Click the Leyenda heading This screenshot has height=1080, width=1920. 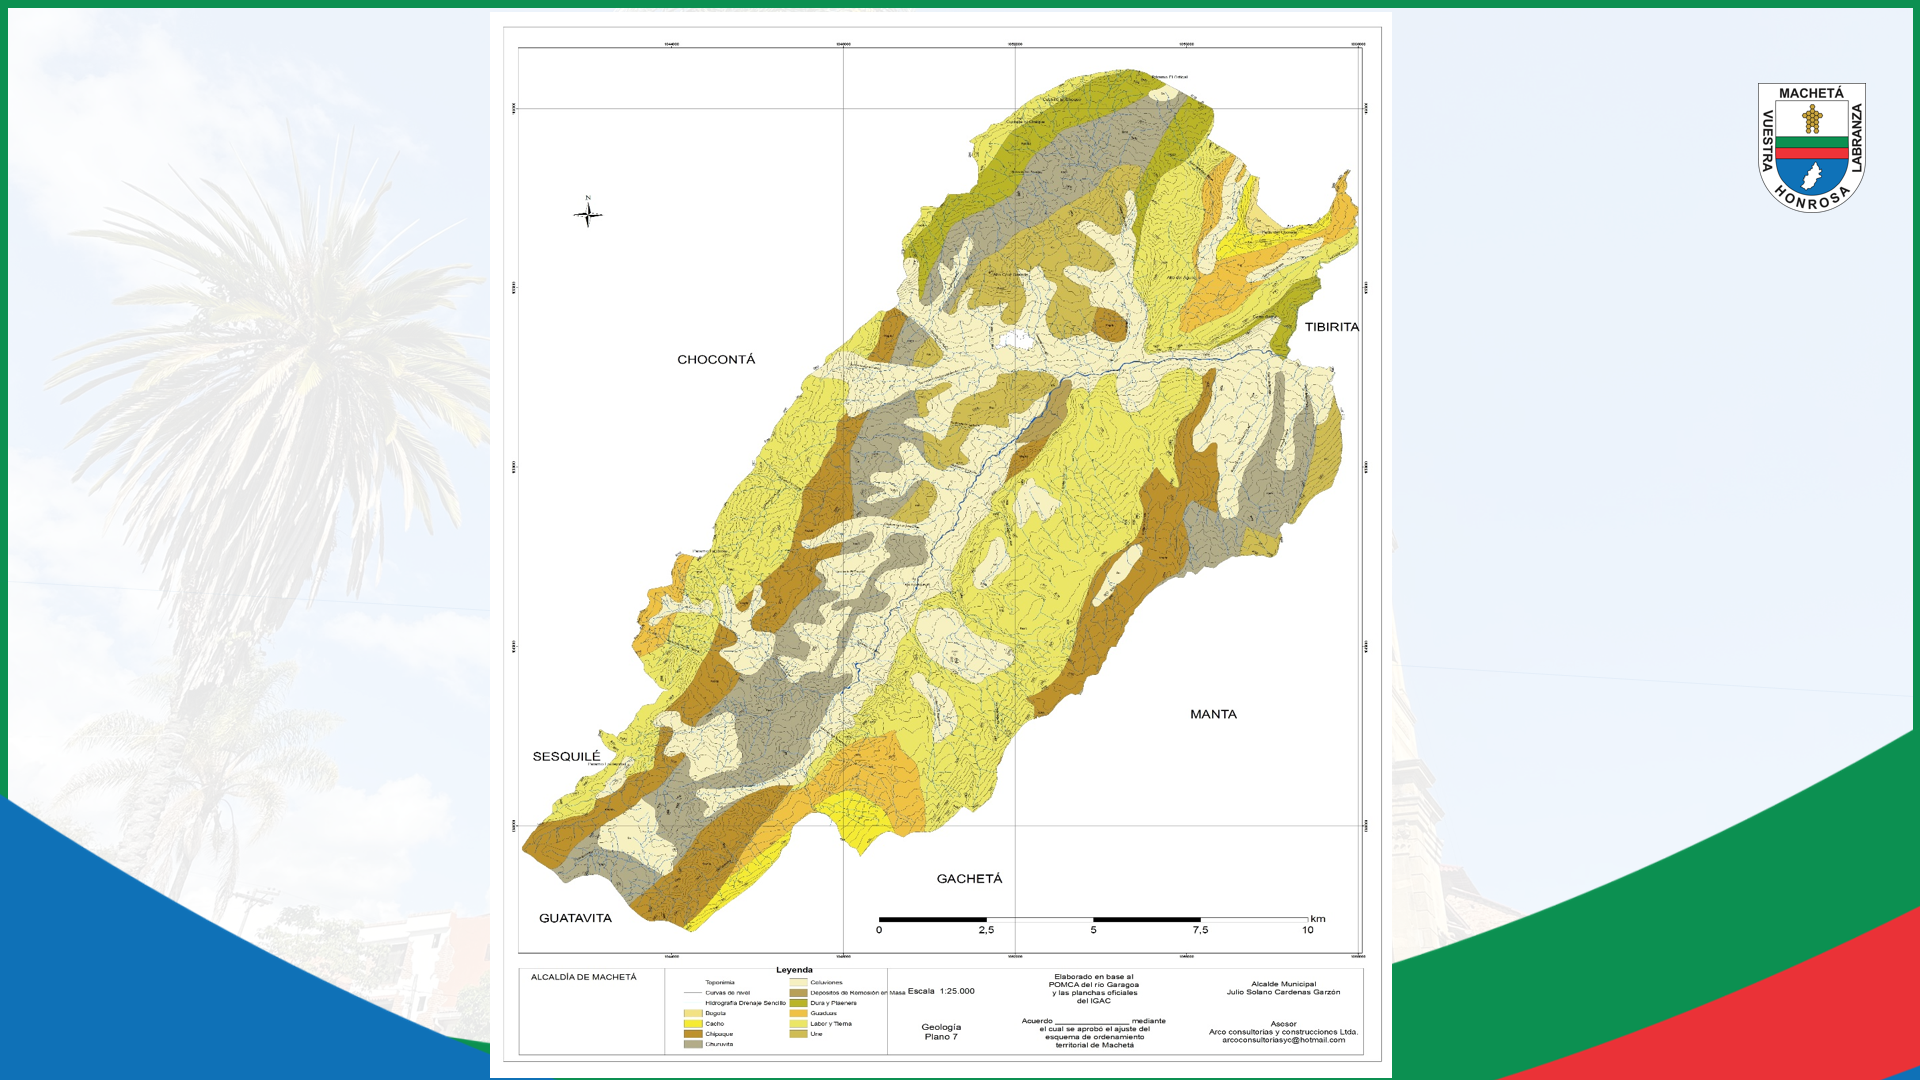tap(794, 970)
